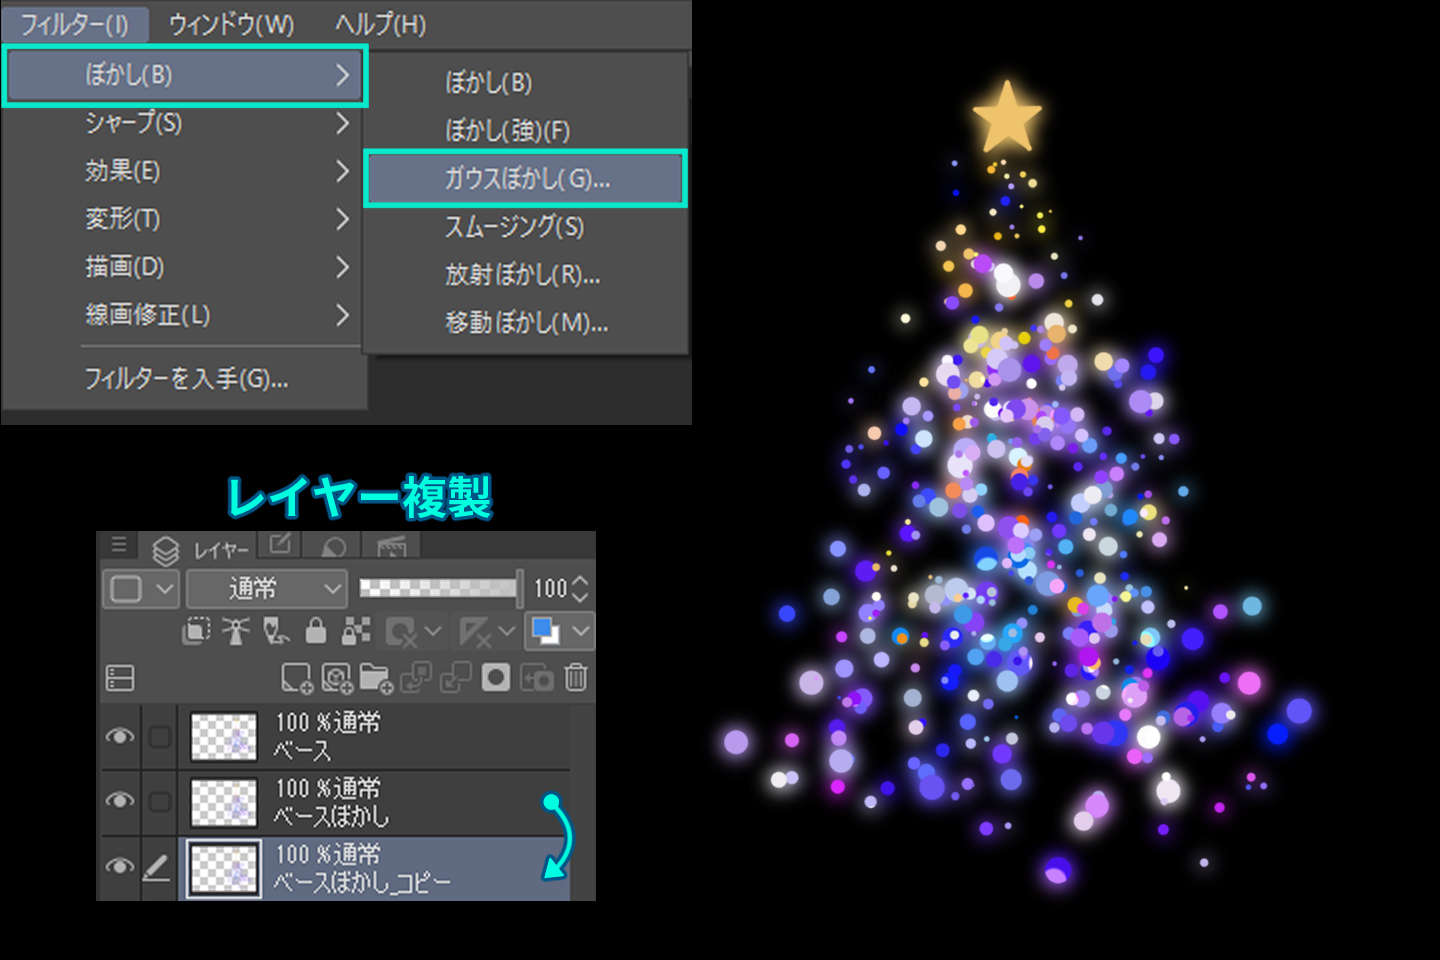Select the ベースぼかし_コピー layer thumbnail
This screenshot has height=960, width=1440.
click(224, 867)
